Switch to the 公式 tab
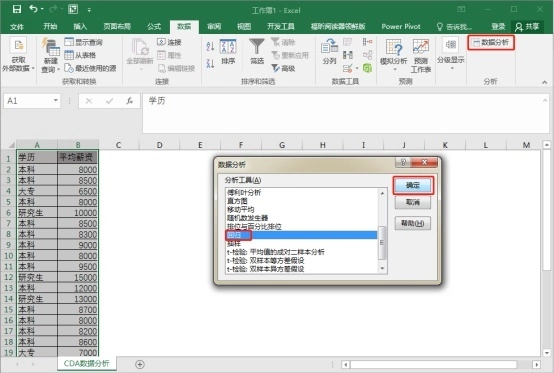Screen dimensions: 554x373 point(154,26)
